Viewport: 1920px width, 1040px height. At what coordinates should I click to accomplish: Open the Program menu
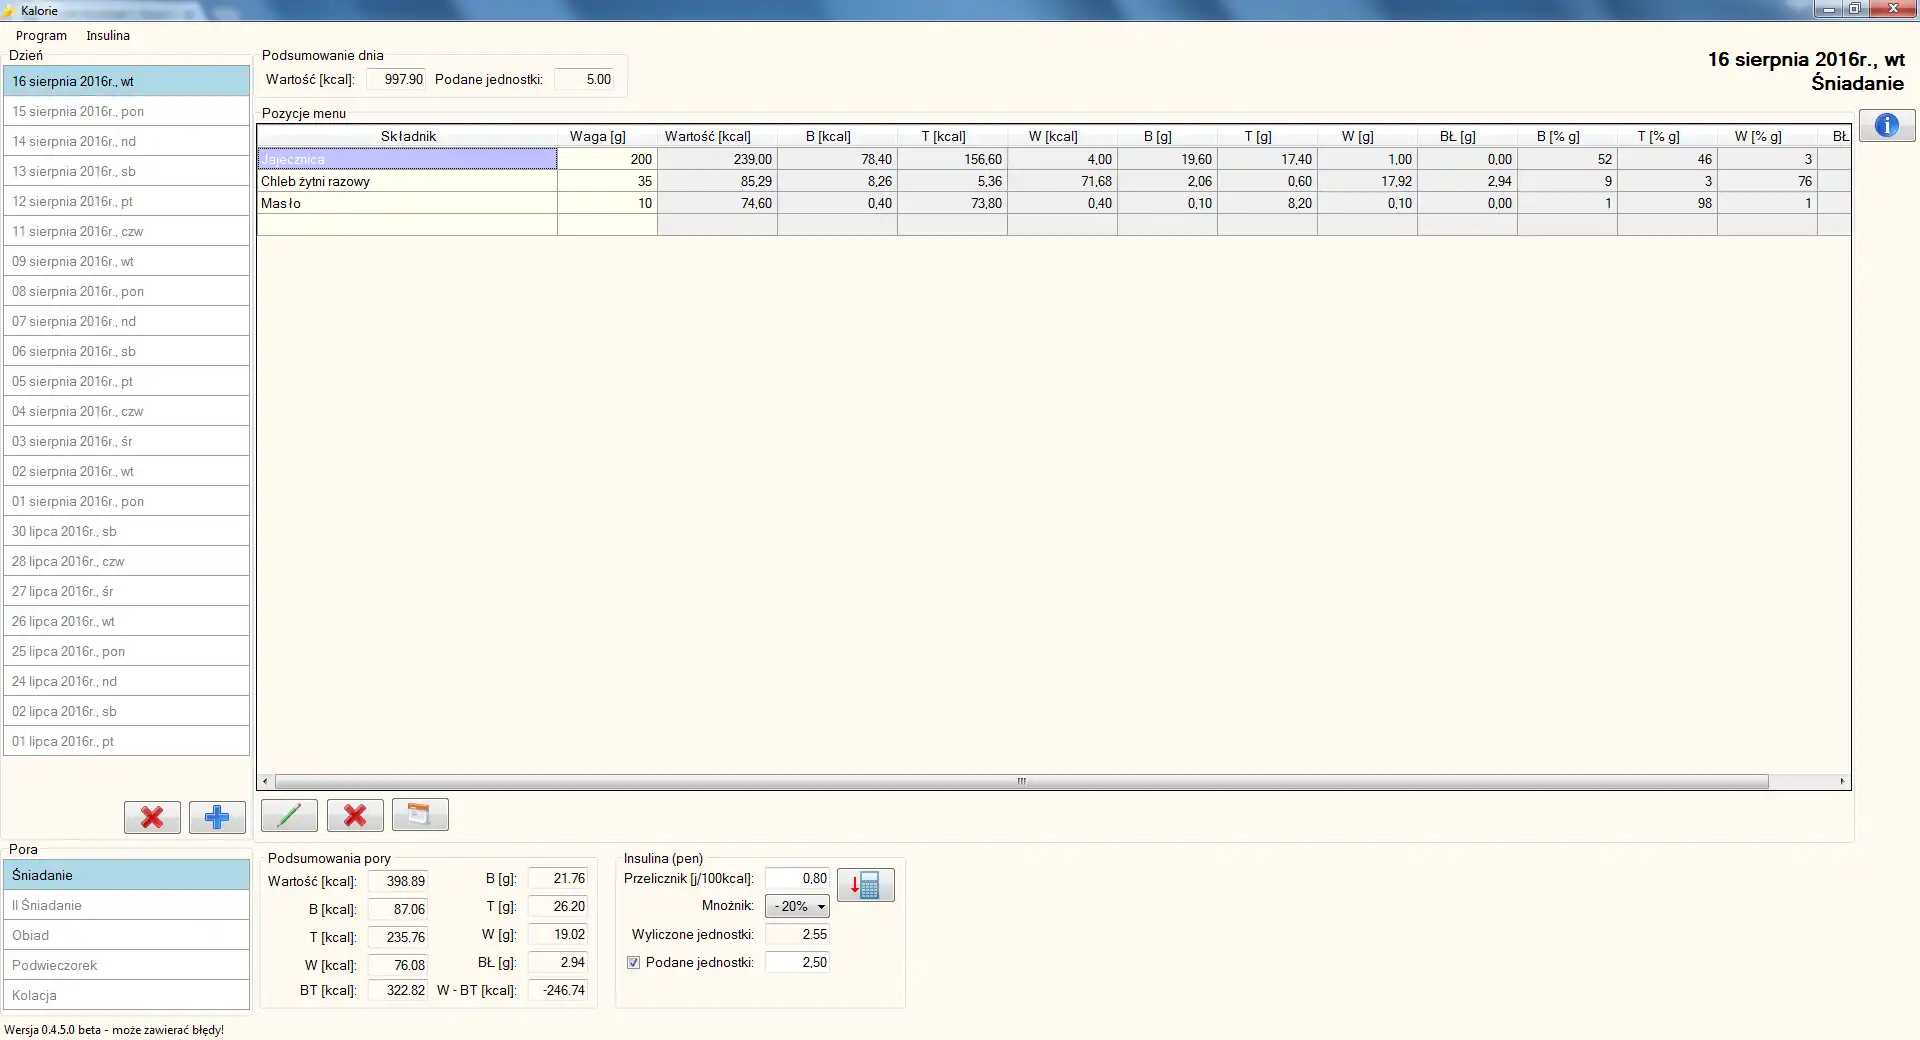pyautogui.click(x=41, y=35)
